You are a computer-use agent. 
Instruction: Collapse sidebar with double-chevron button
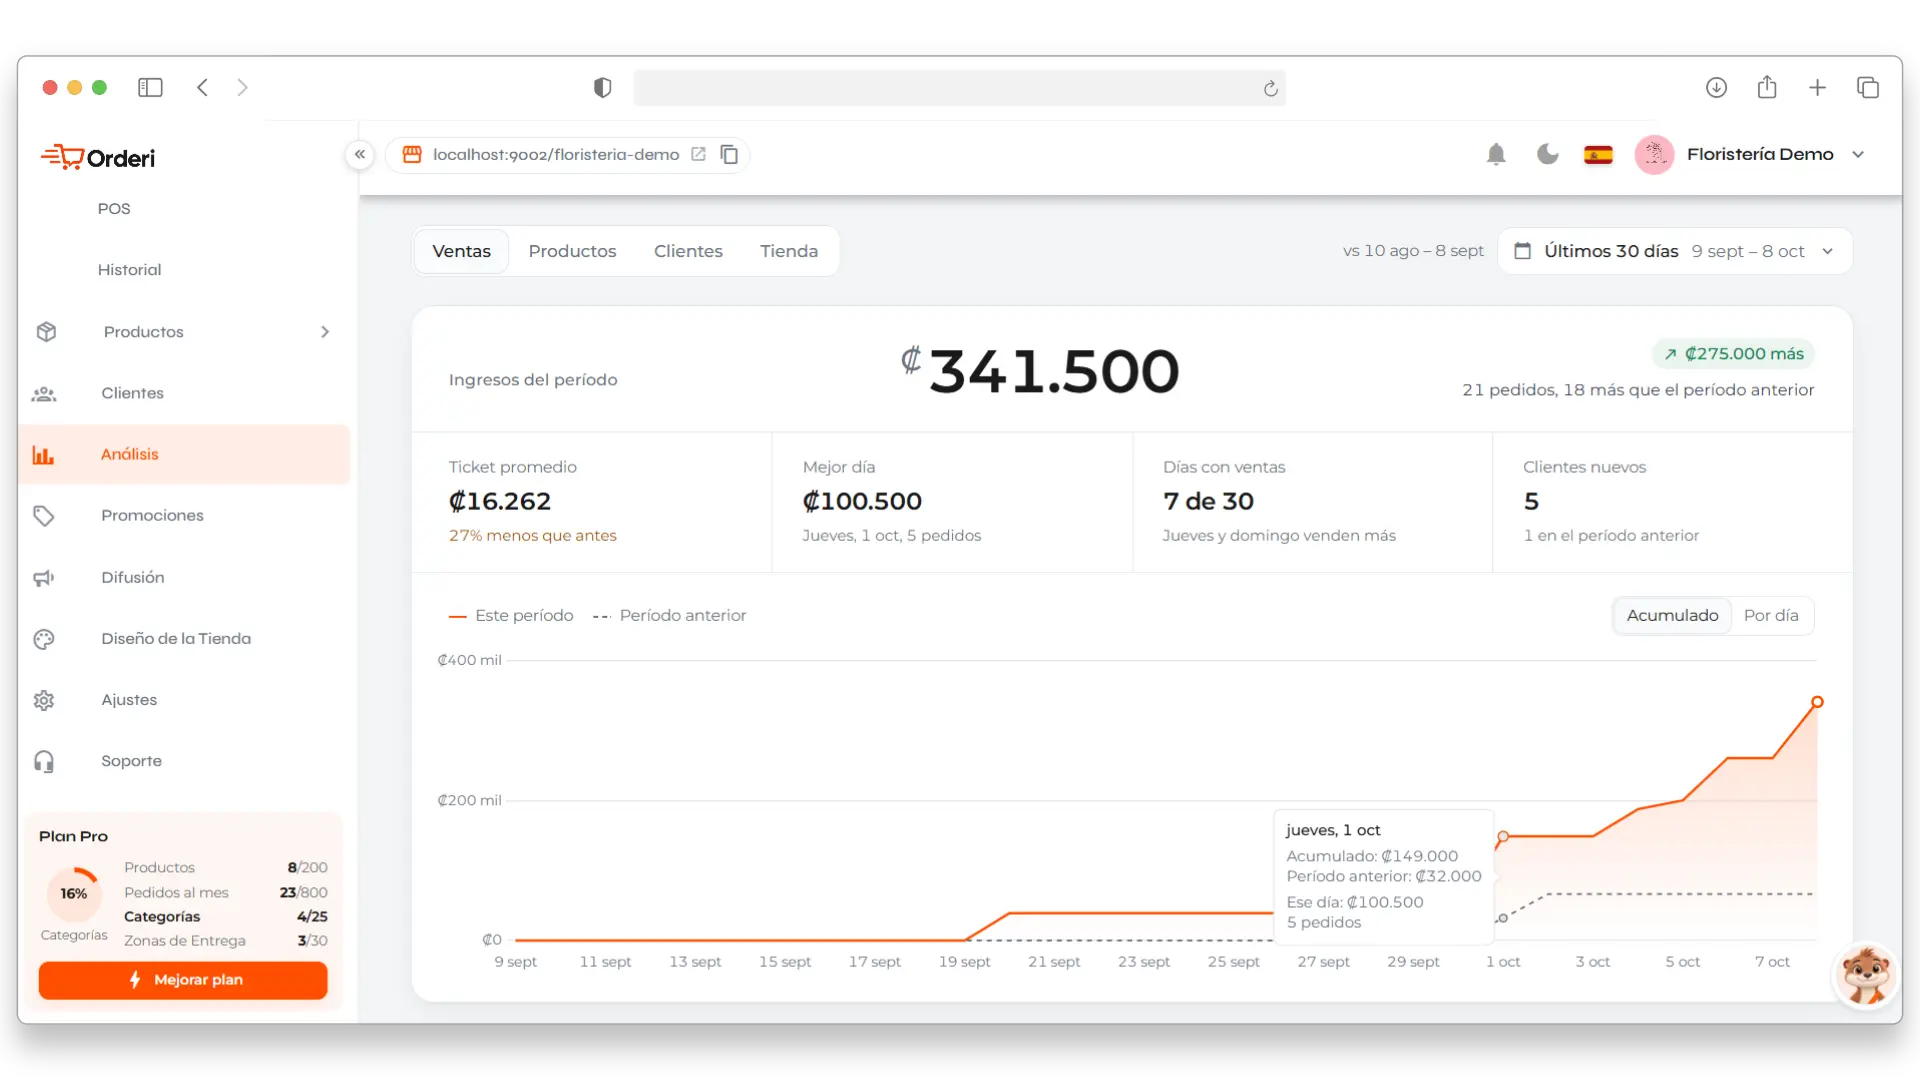point(360,154)
